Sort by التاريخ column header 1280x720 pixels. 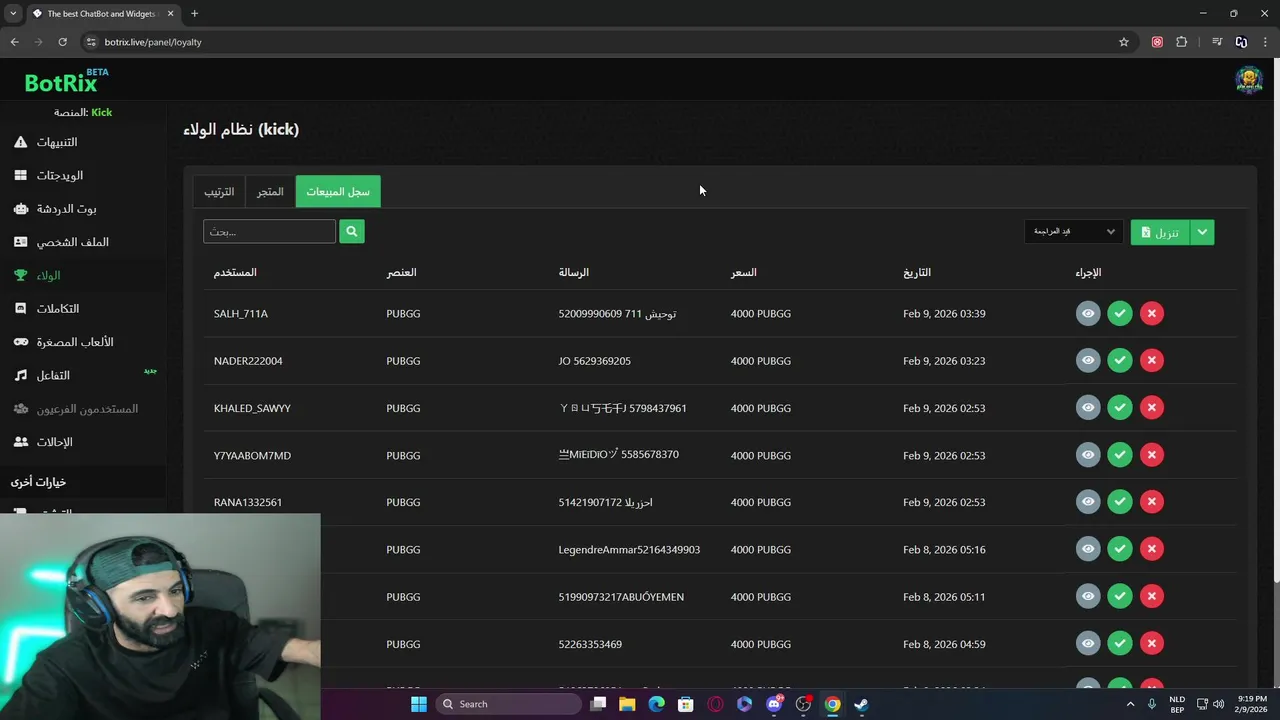(x=917, y=272)
